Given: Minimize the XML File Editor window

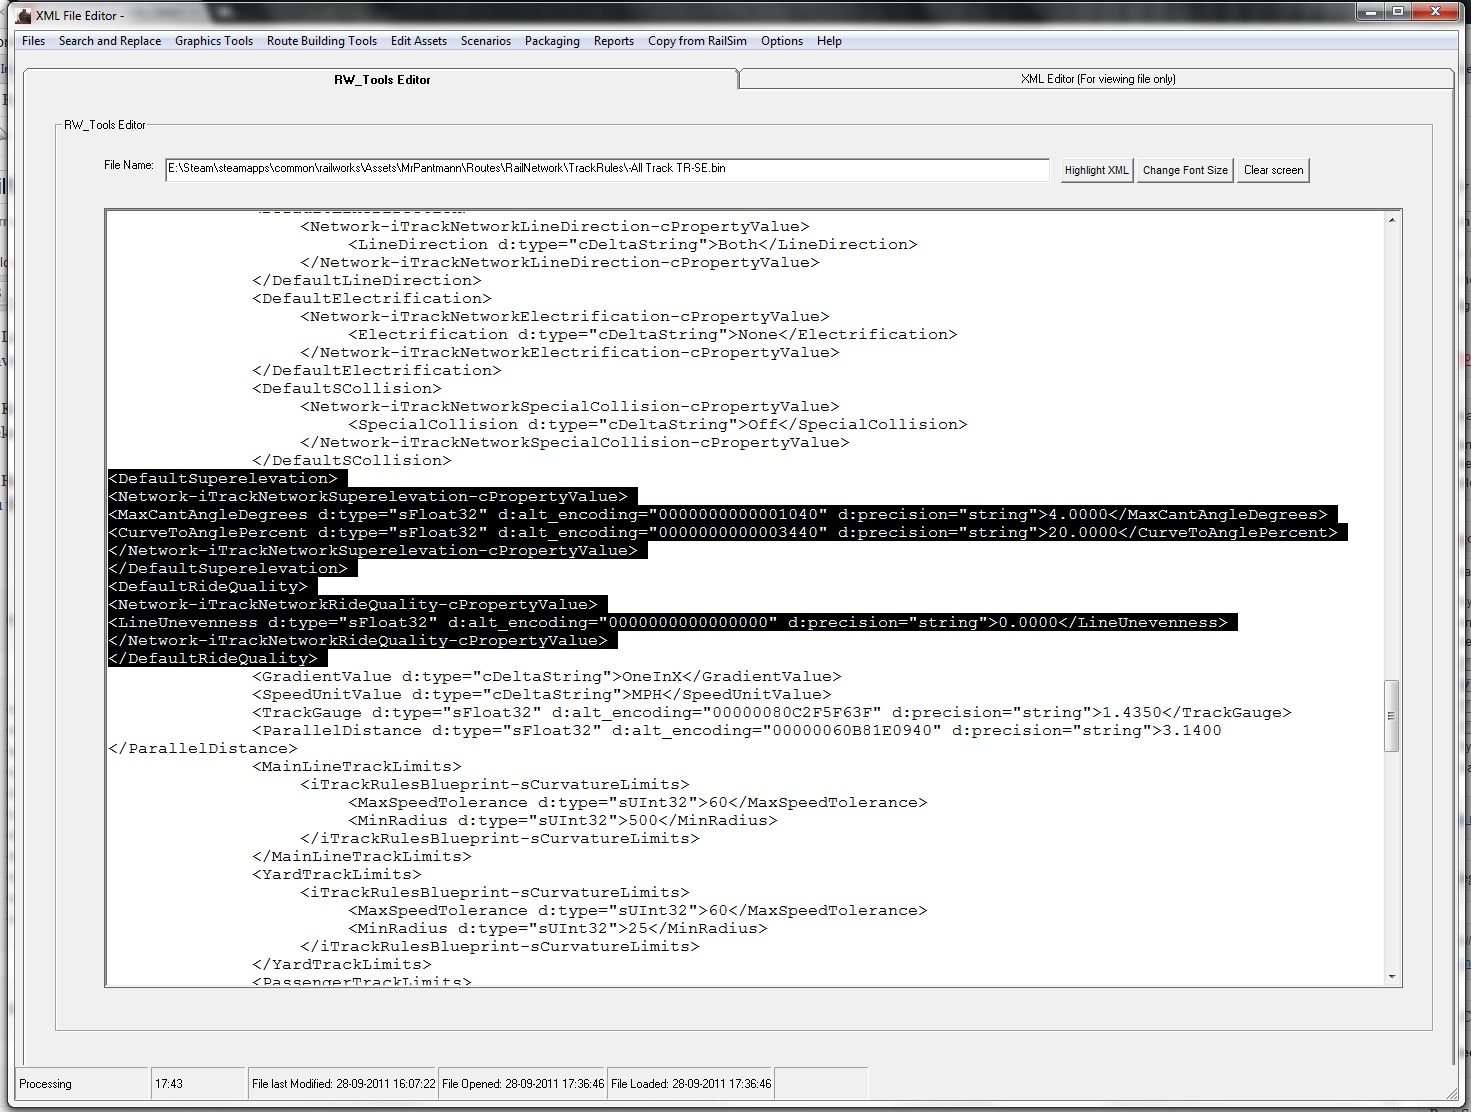Looking at the screenshot, I should 1370,12.
